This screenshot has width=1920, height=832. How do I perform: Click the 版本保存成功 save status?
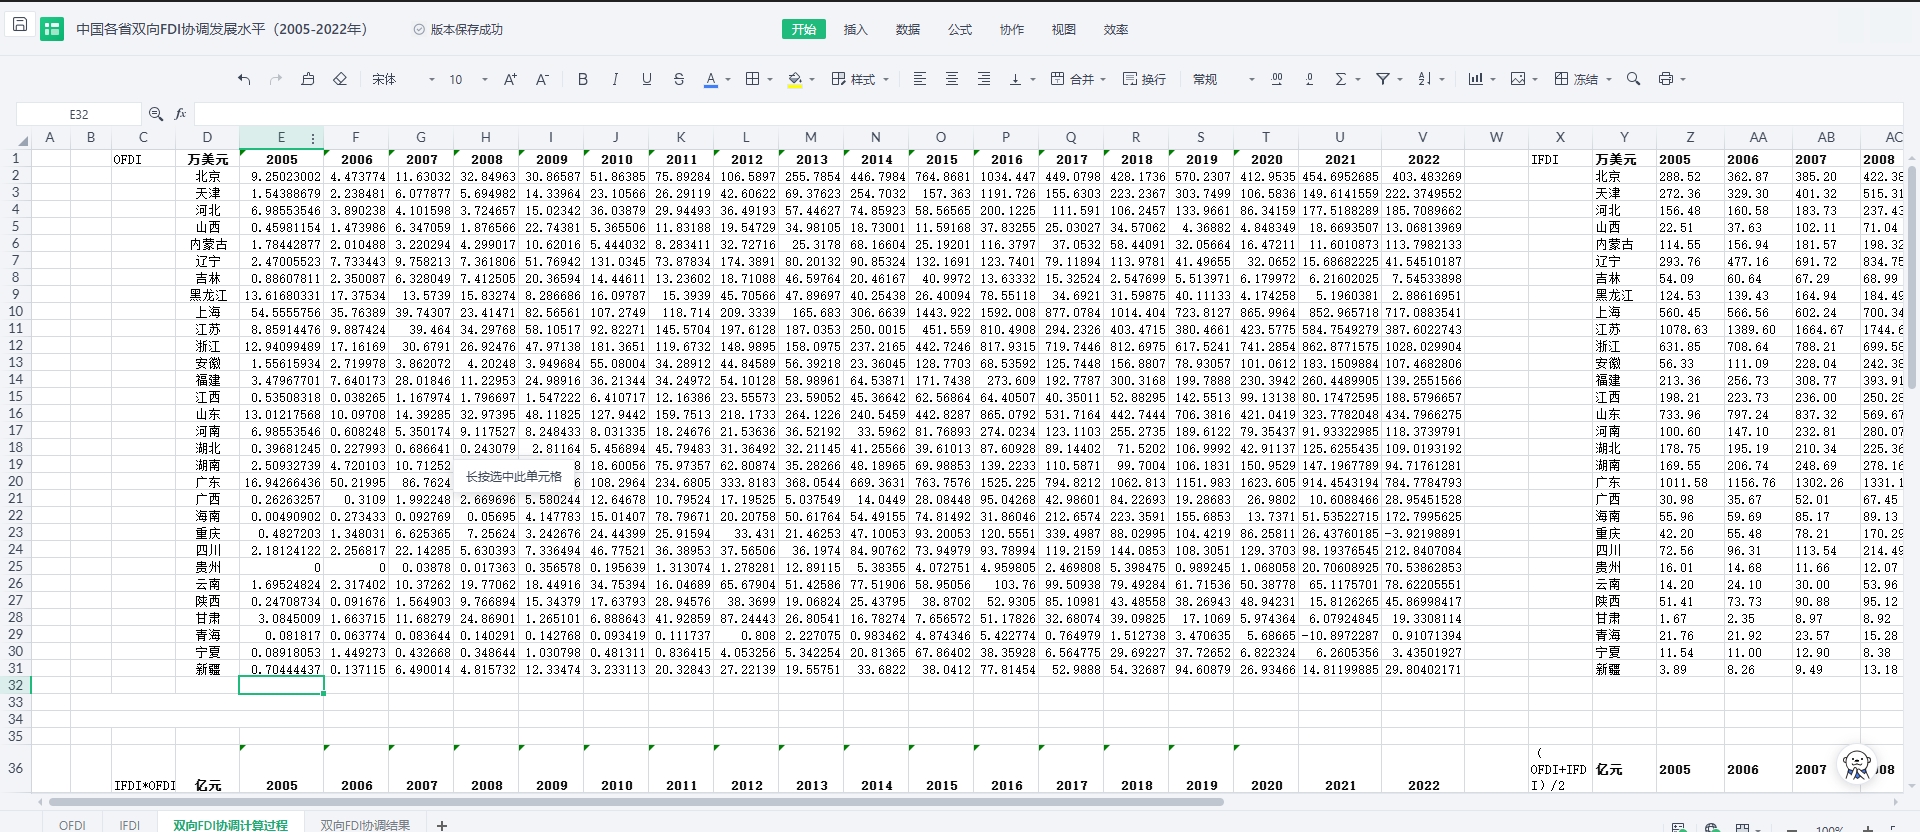pyautogui.click(x=458, y=29)
